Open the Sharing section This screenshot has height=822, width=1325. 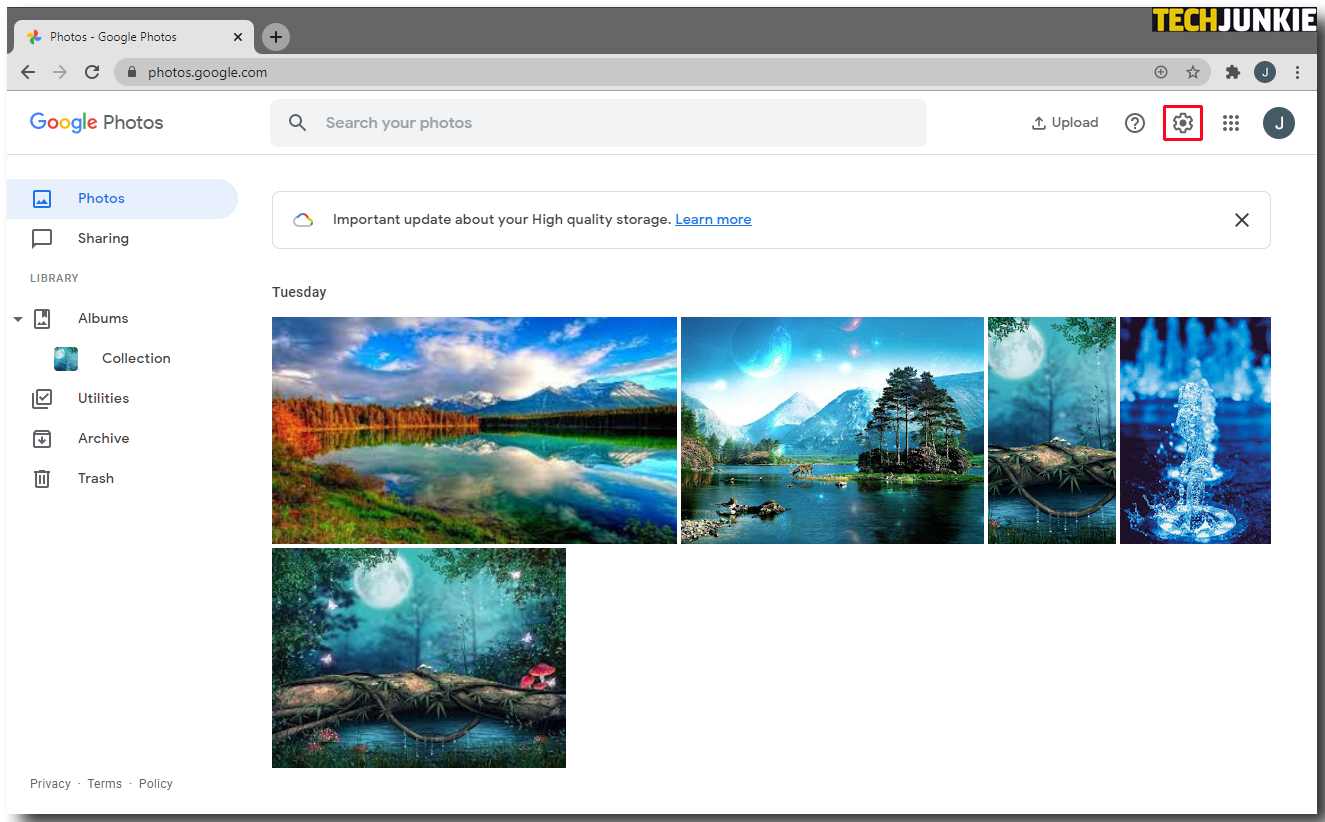103,238
